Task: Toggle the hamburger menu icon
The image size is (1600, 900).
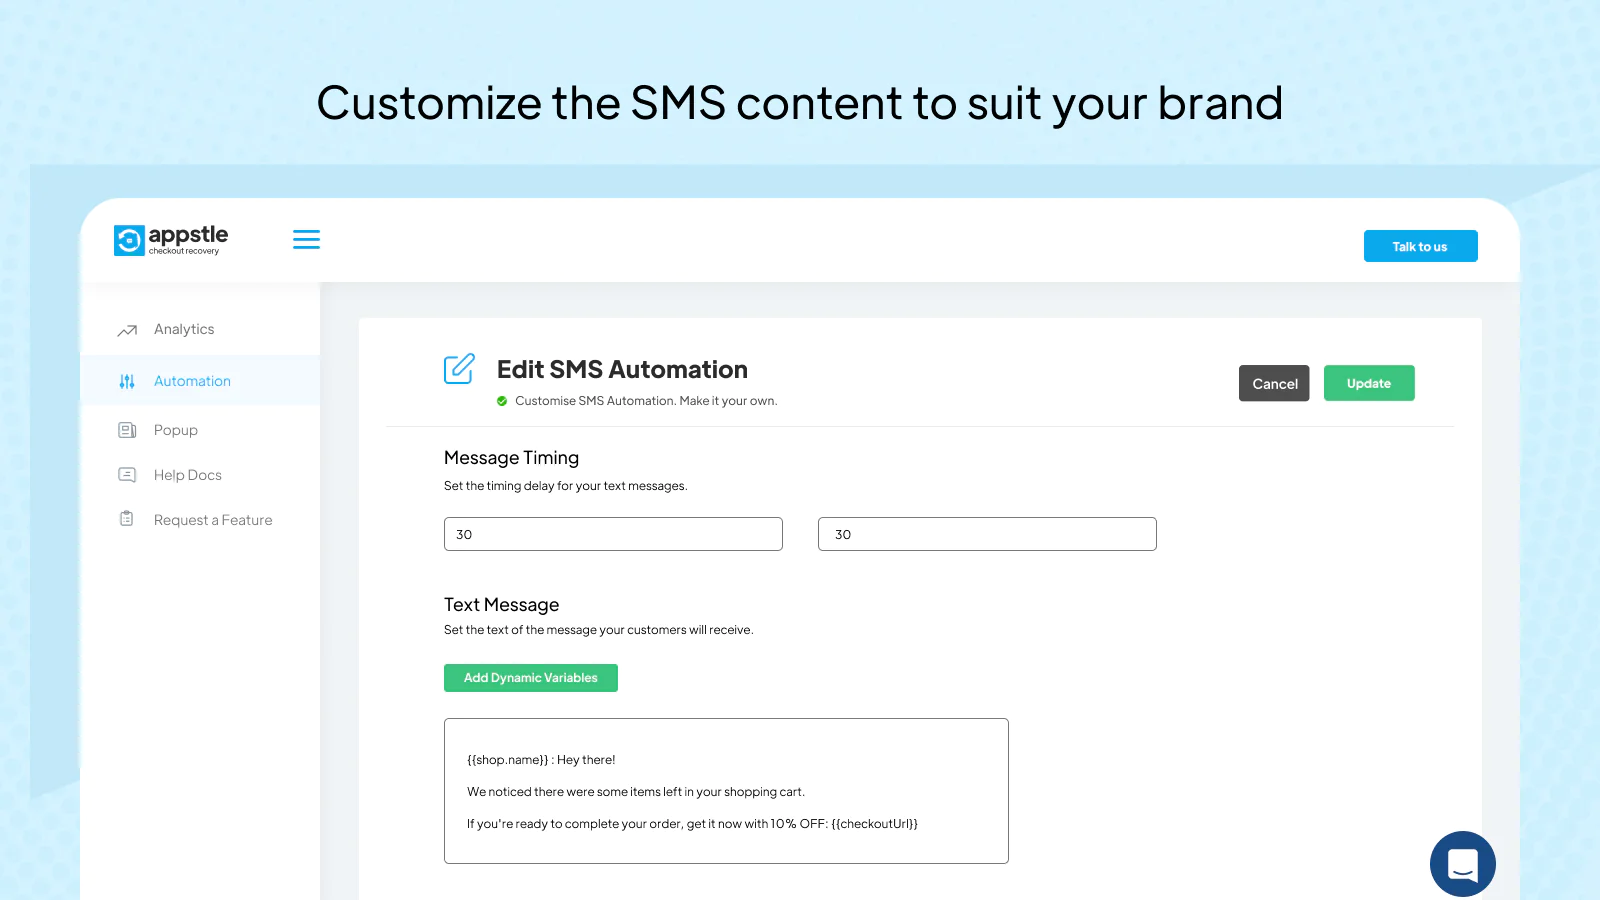Action: (306, 239)
